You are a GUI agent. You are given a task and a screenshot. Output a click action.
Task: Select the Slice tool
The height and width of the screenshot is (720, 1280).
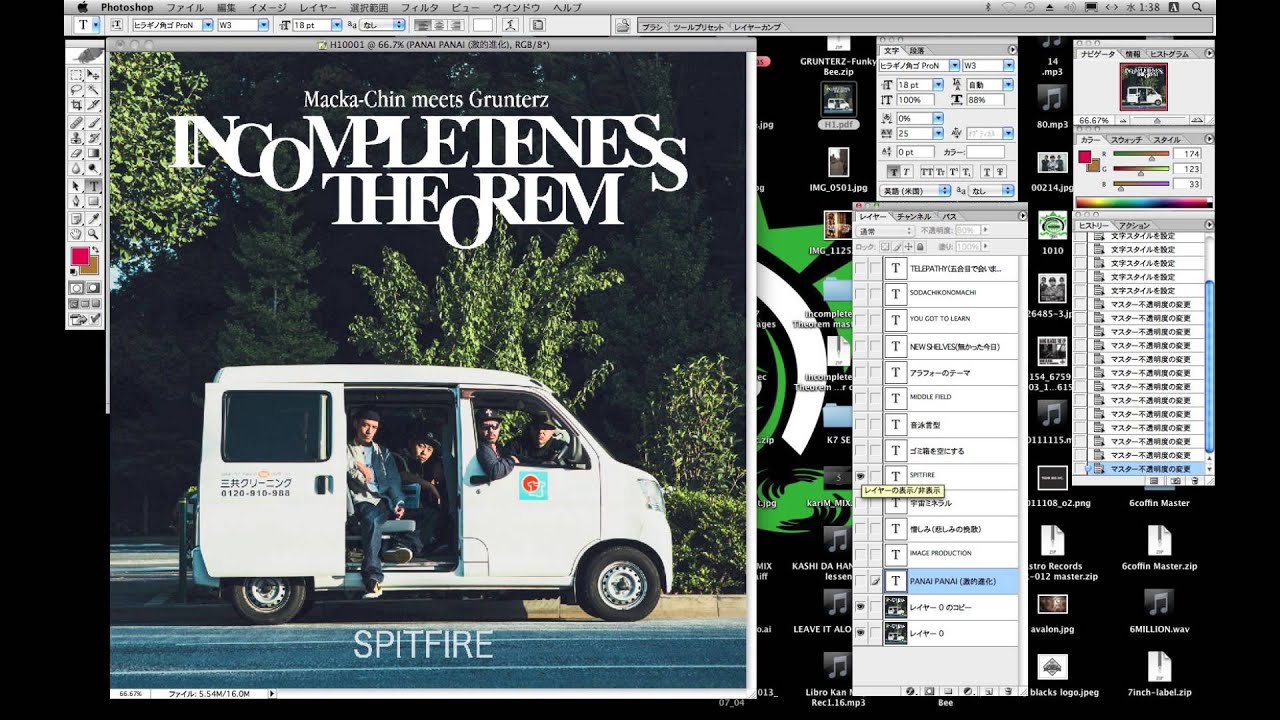coord(93,104)
